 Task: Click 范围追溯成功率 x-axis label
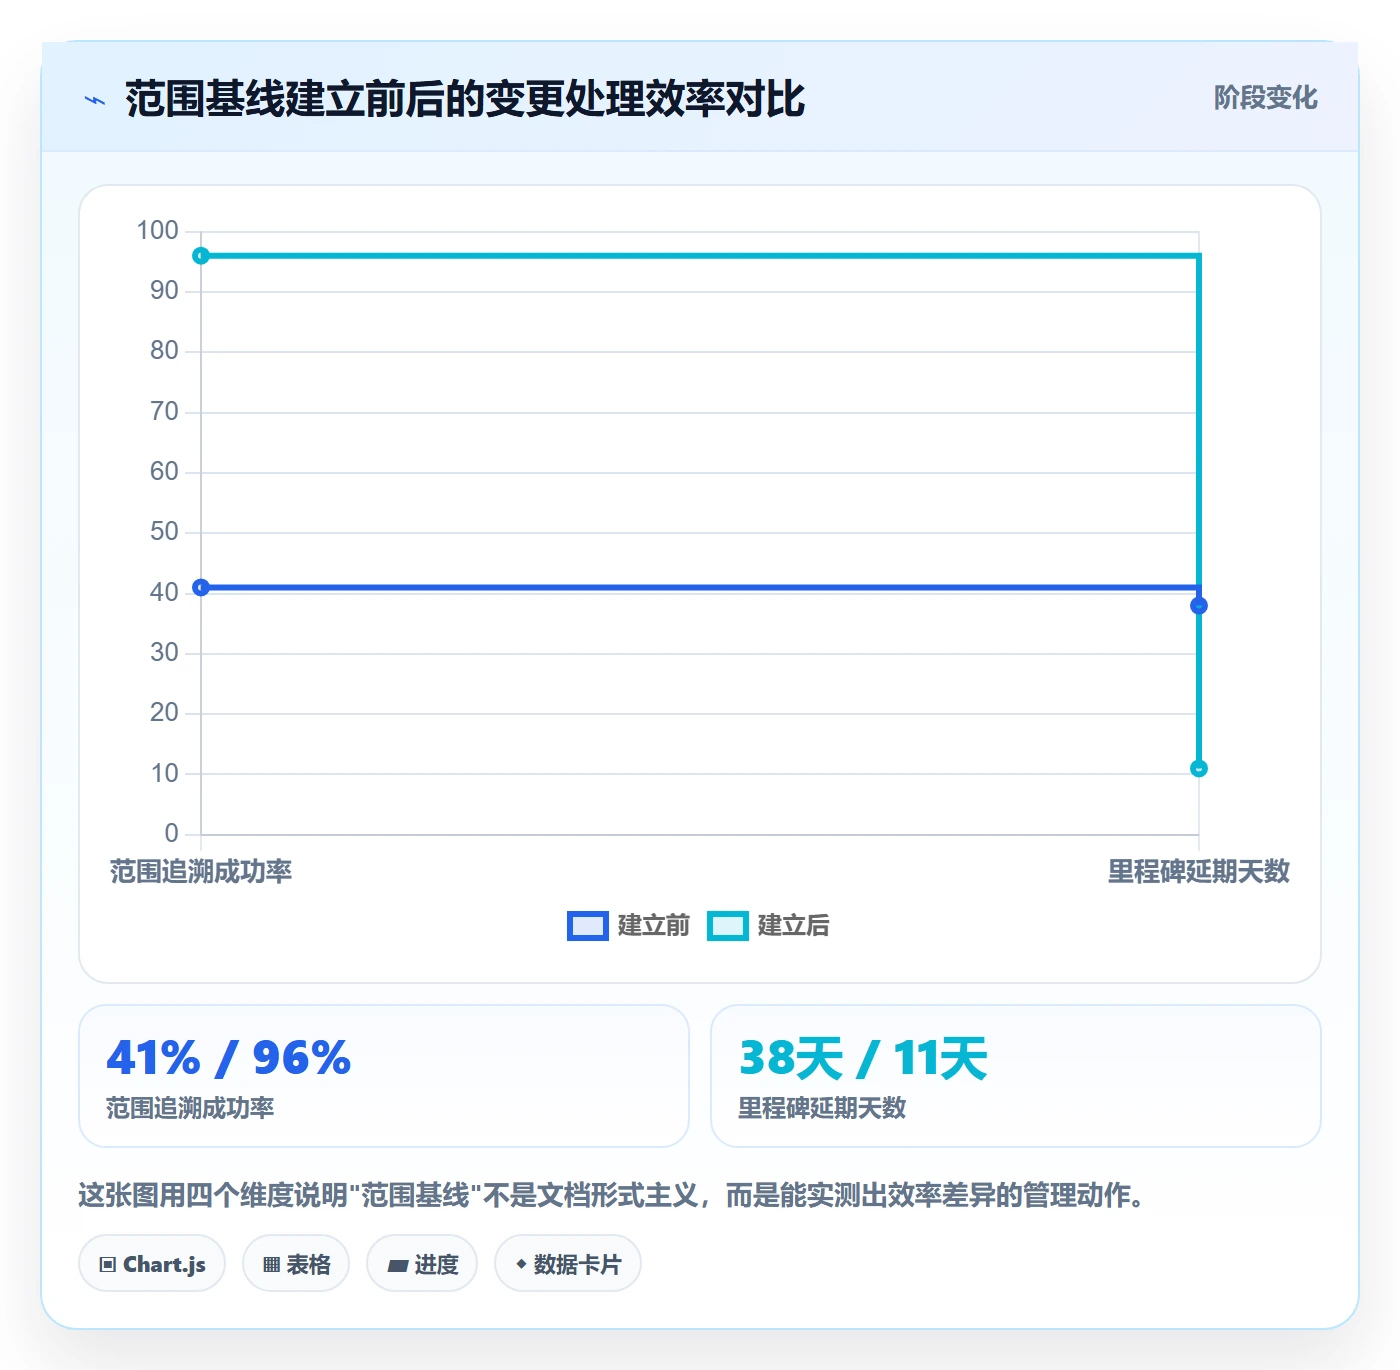(x=201, y=872)
